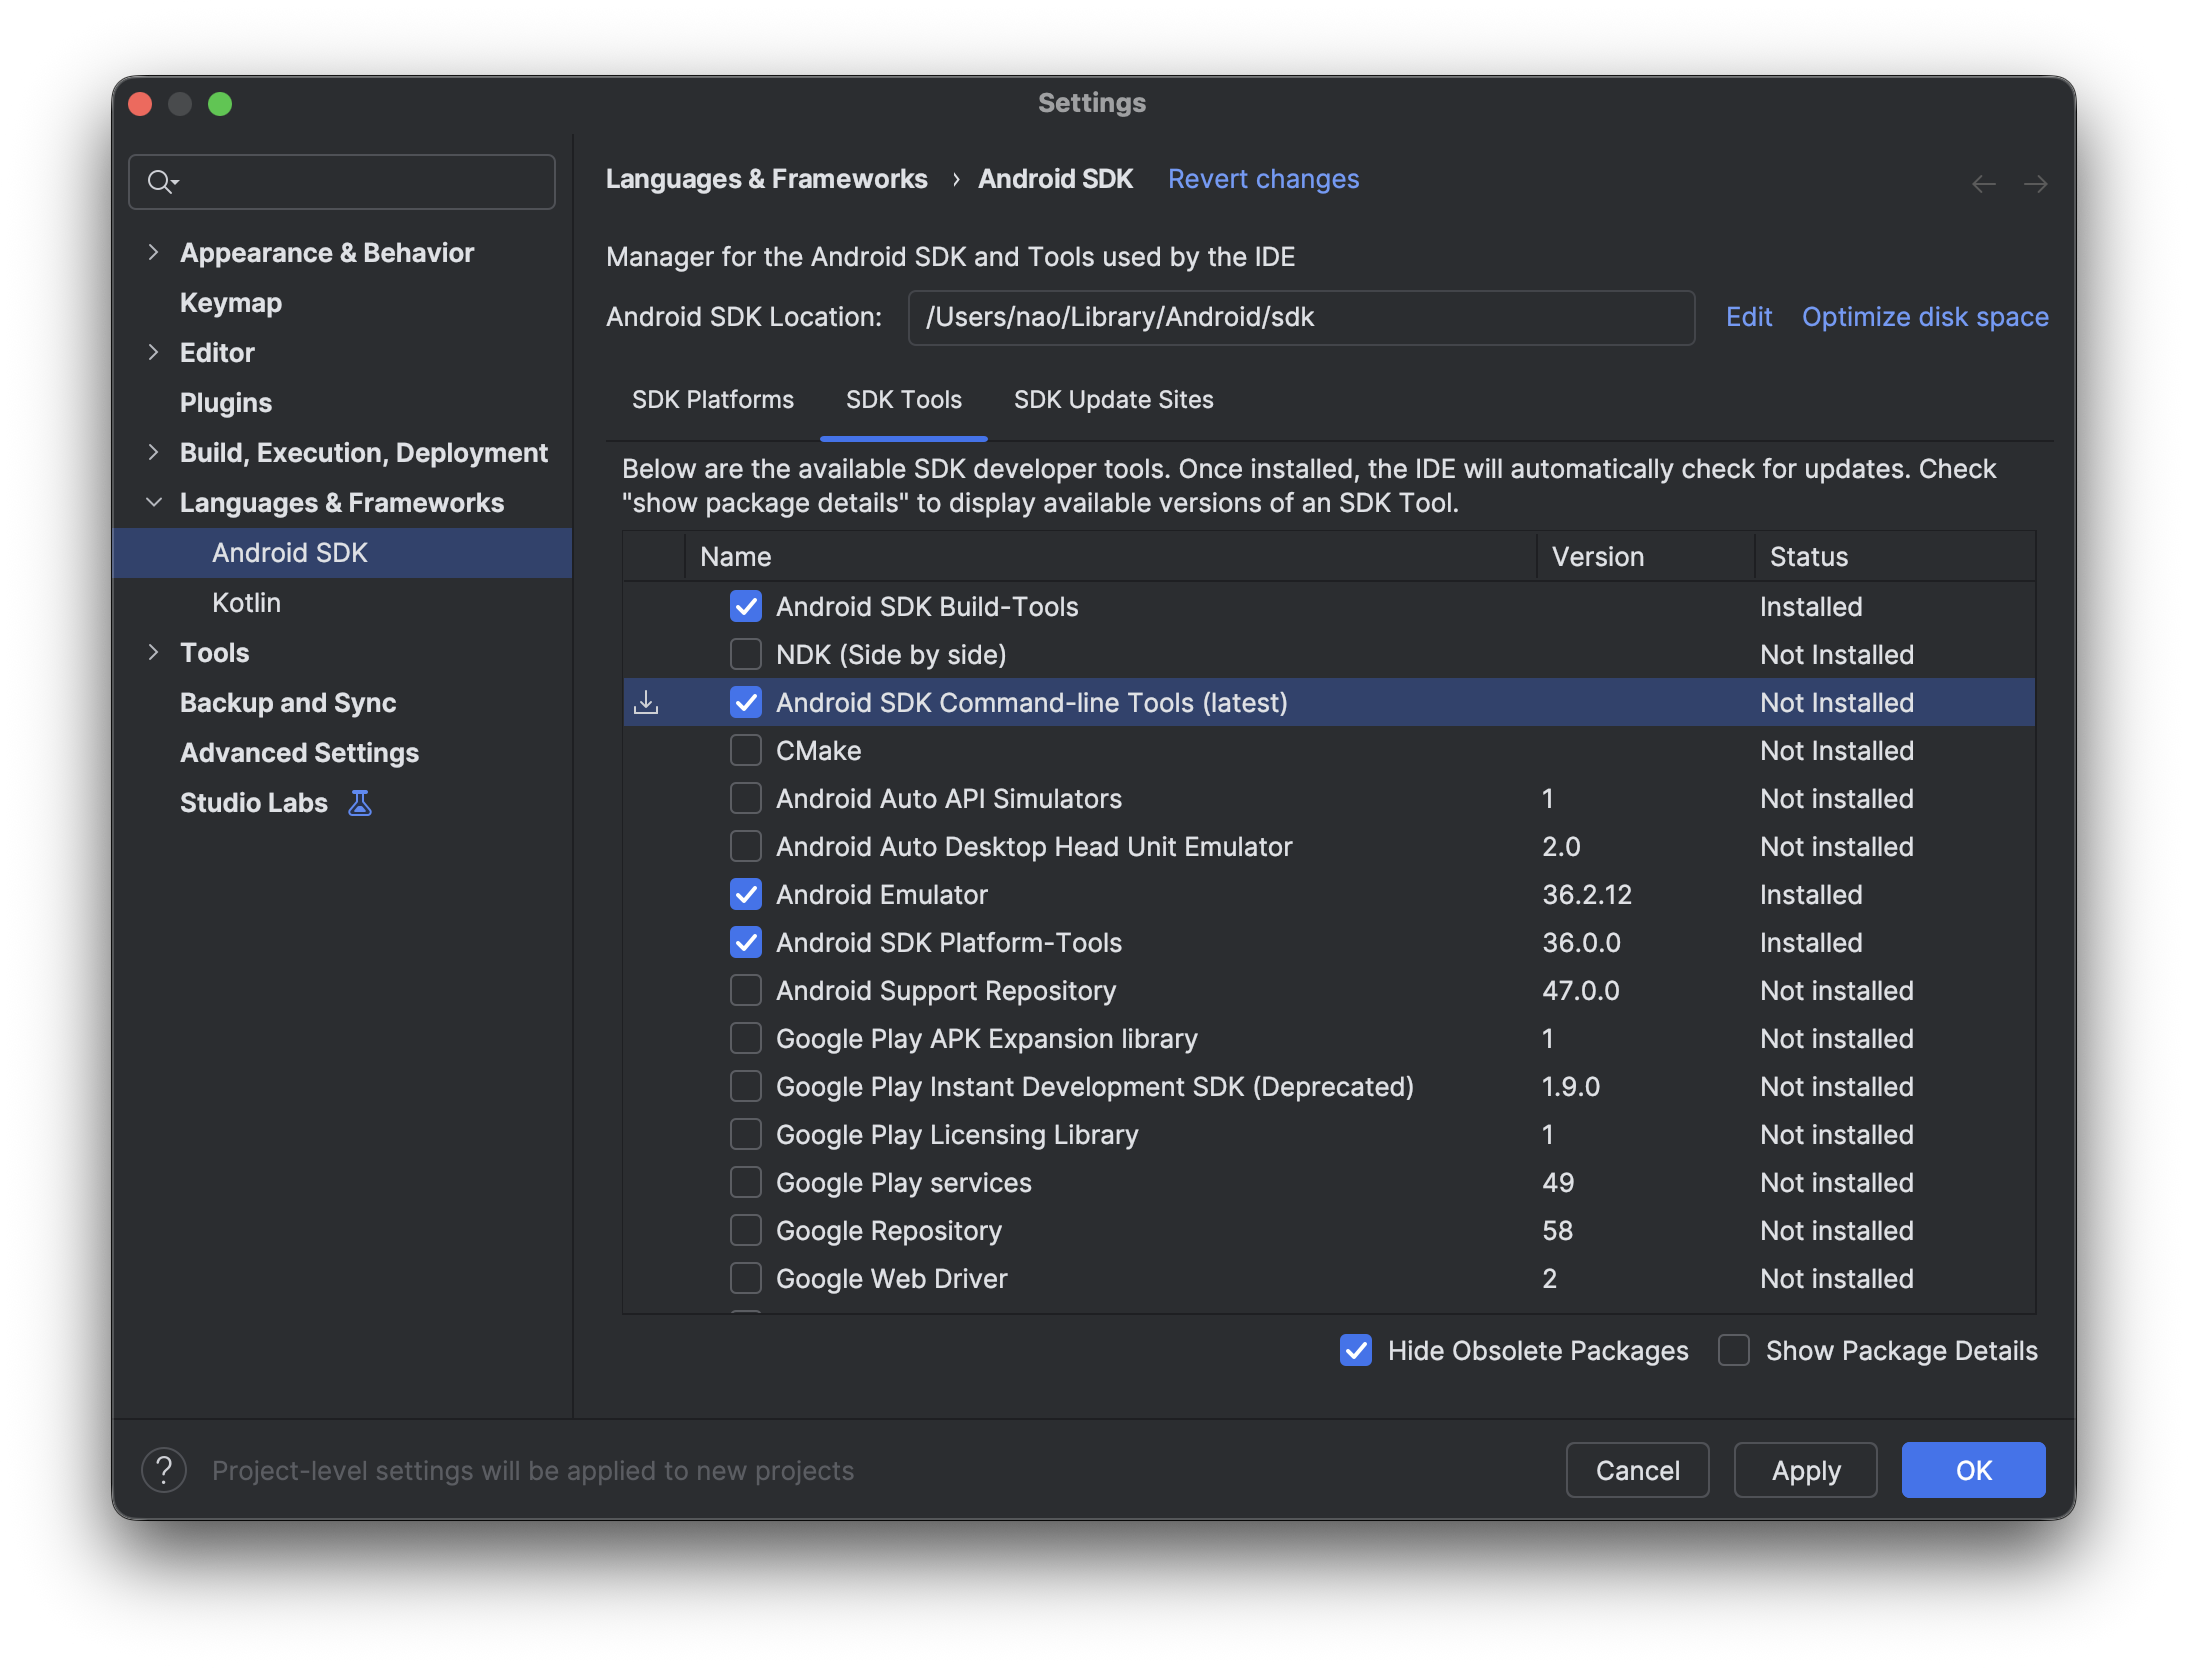Click Revert changes
Image resolution: width=2188 pixels, height=1668 pixels.
(x=1263, y=178)
